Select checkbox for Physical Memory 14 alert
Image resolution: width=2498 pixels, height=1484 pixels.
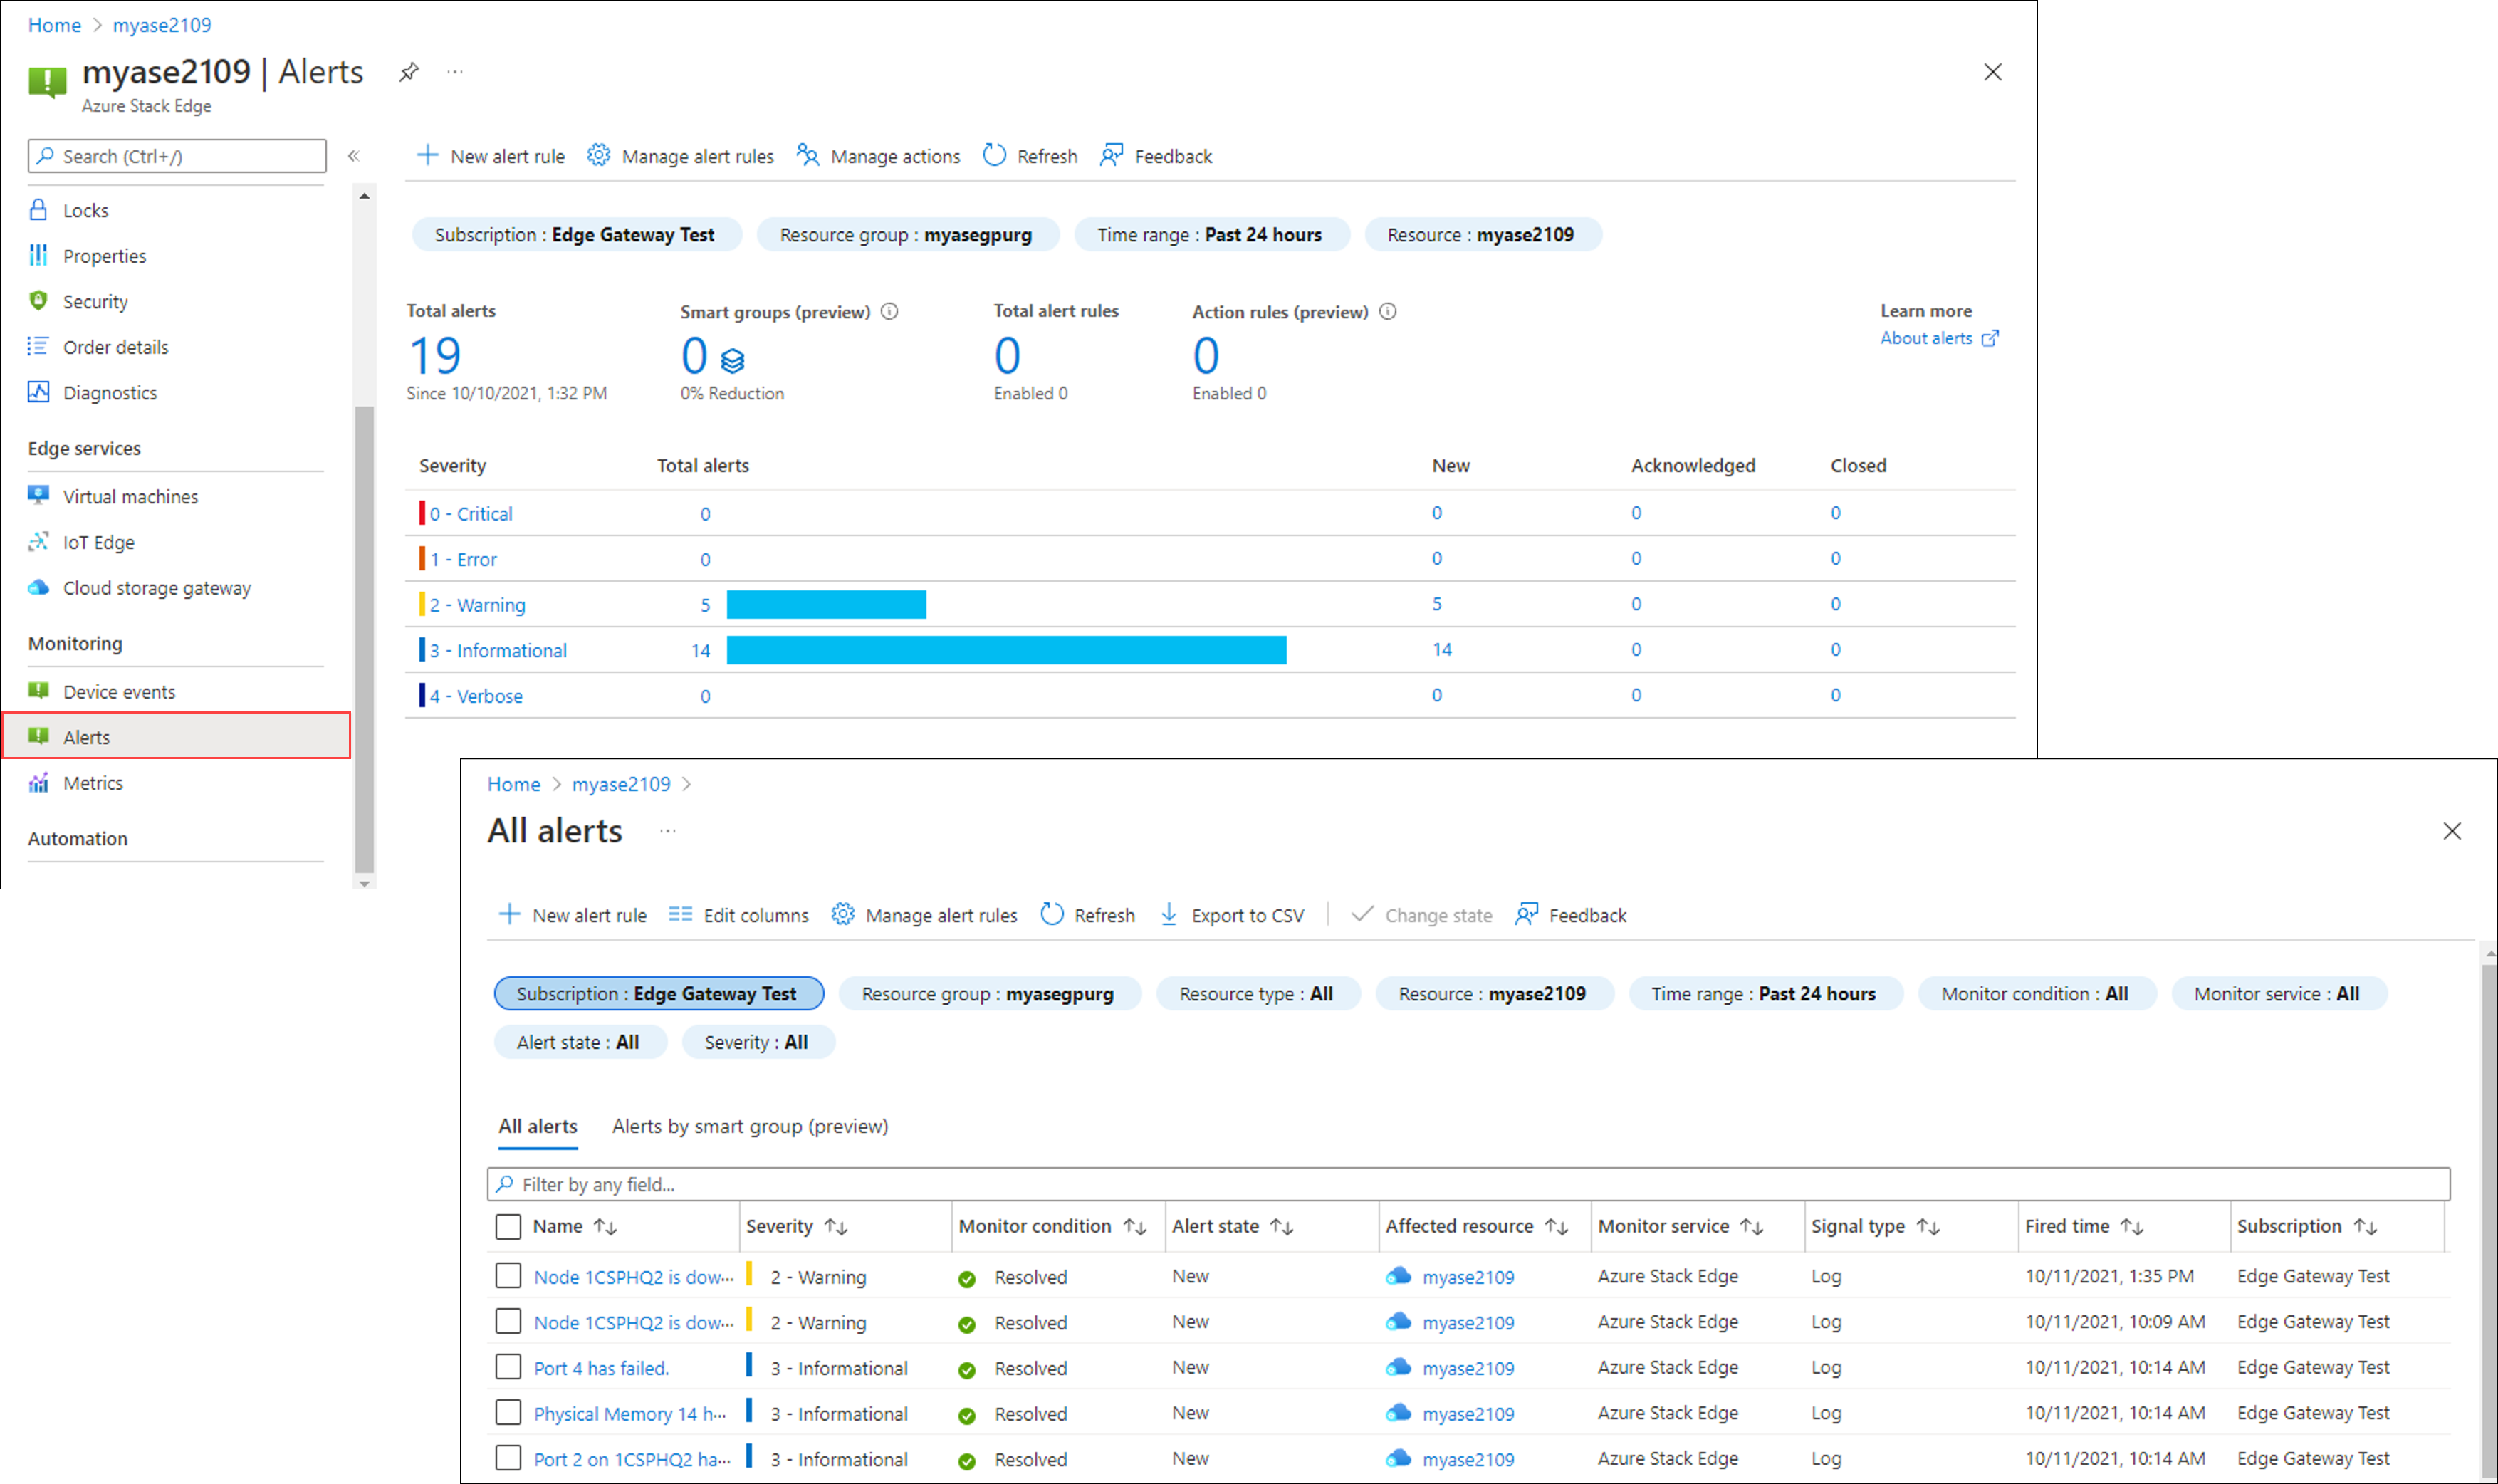508,1413
